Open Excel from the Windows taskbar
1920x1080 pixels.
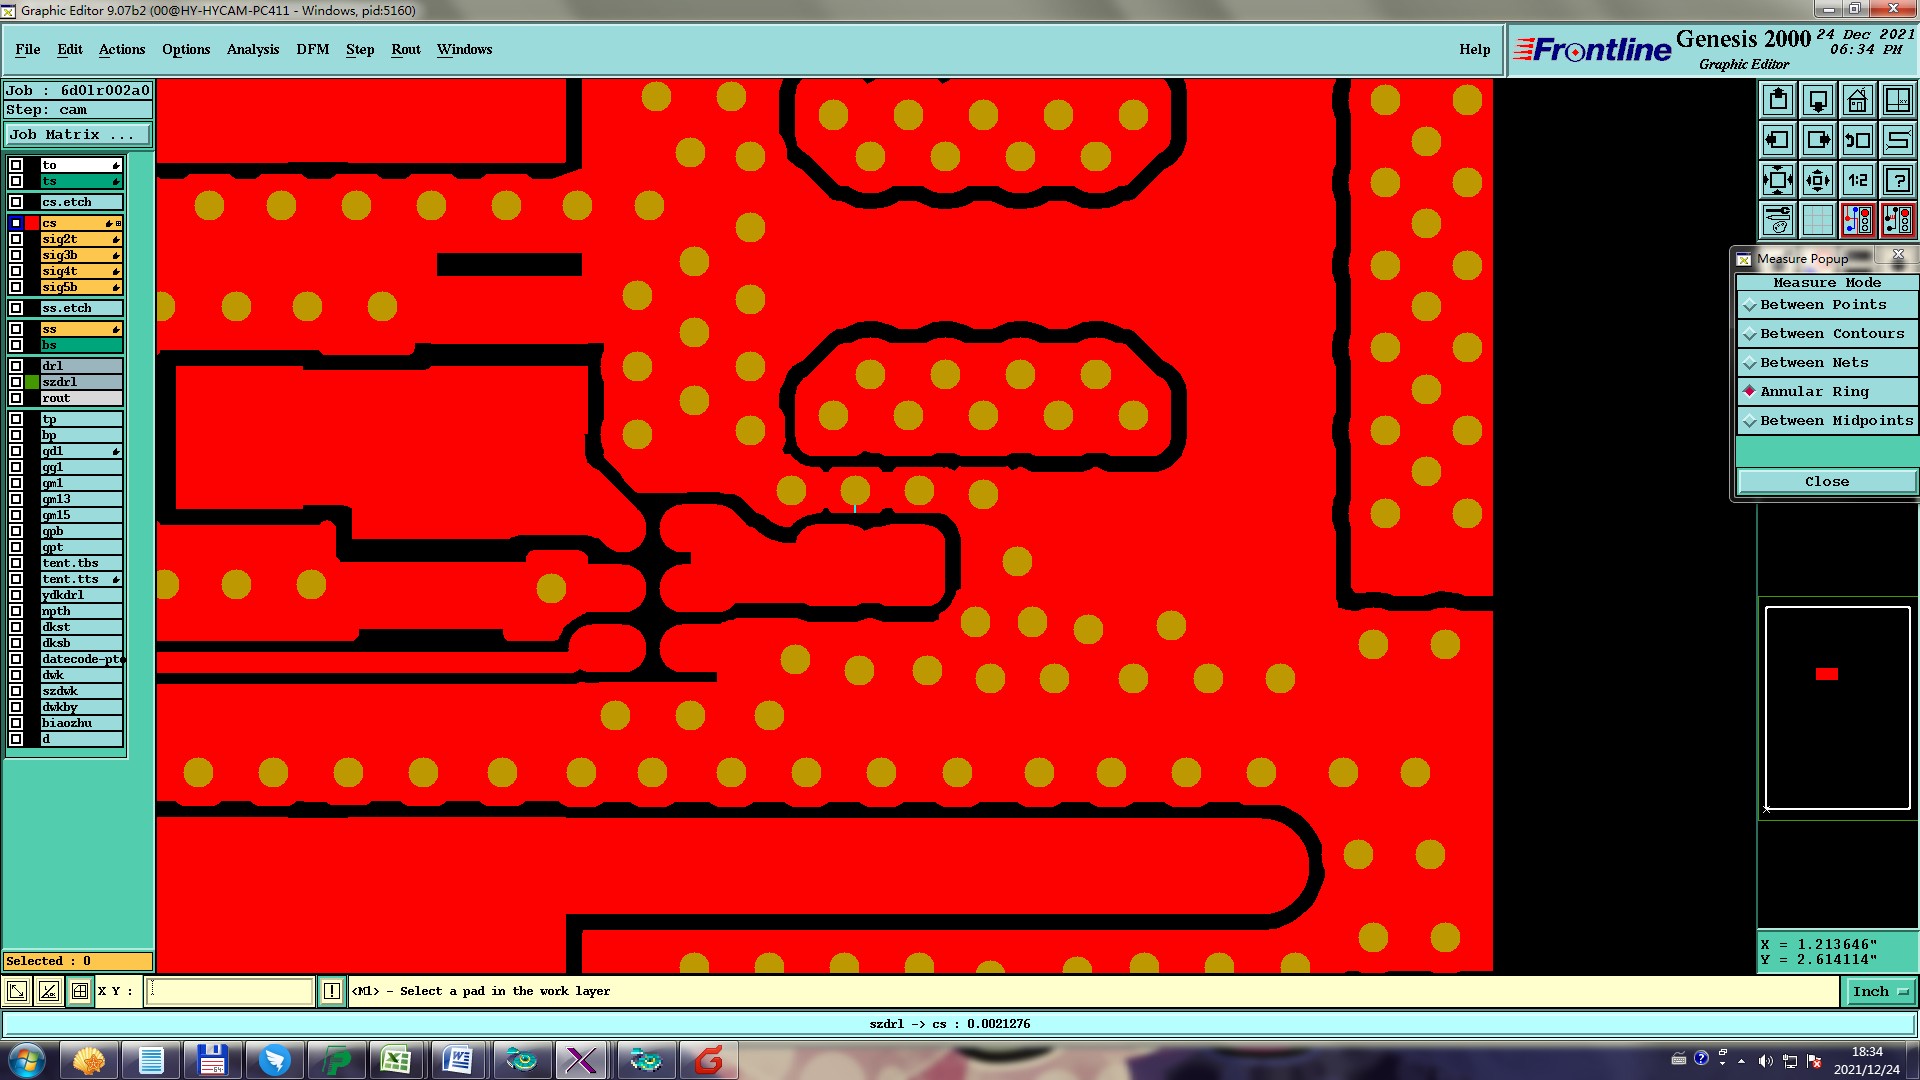pyautogui.click(x=396, y=1060)
